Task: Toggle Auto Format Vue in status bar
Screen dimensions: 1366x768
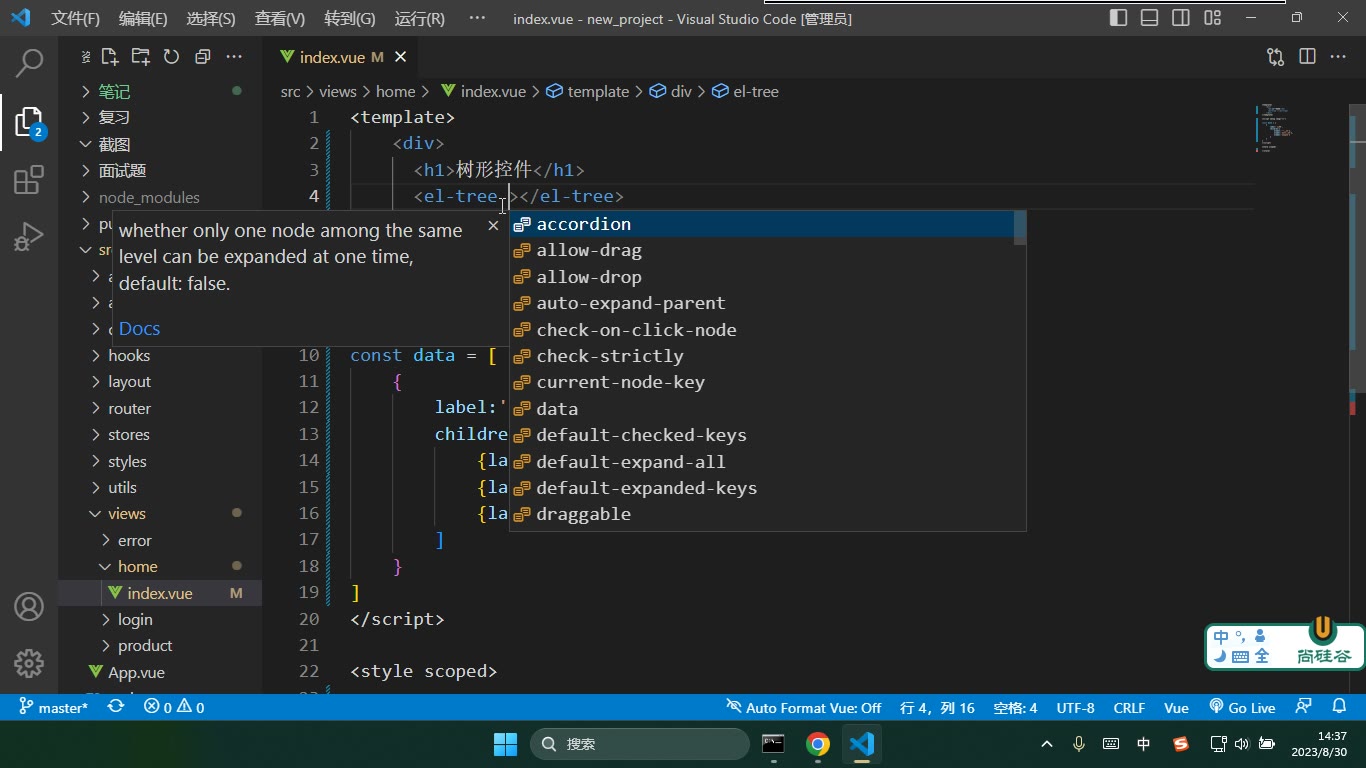Action: pyautogui.click(x=804, y=707)
